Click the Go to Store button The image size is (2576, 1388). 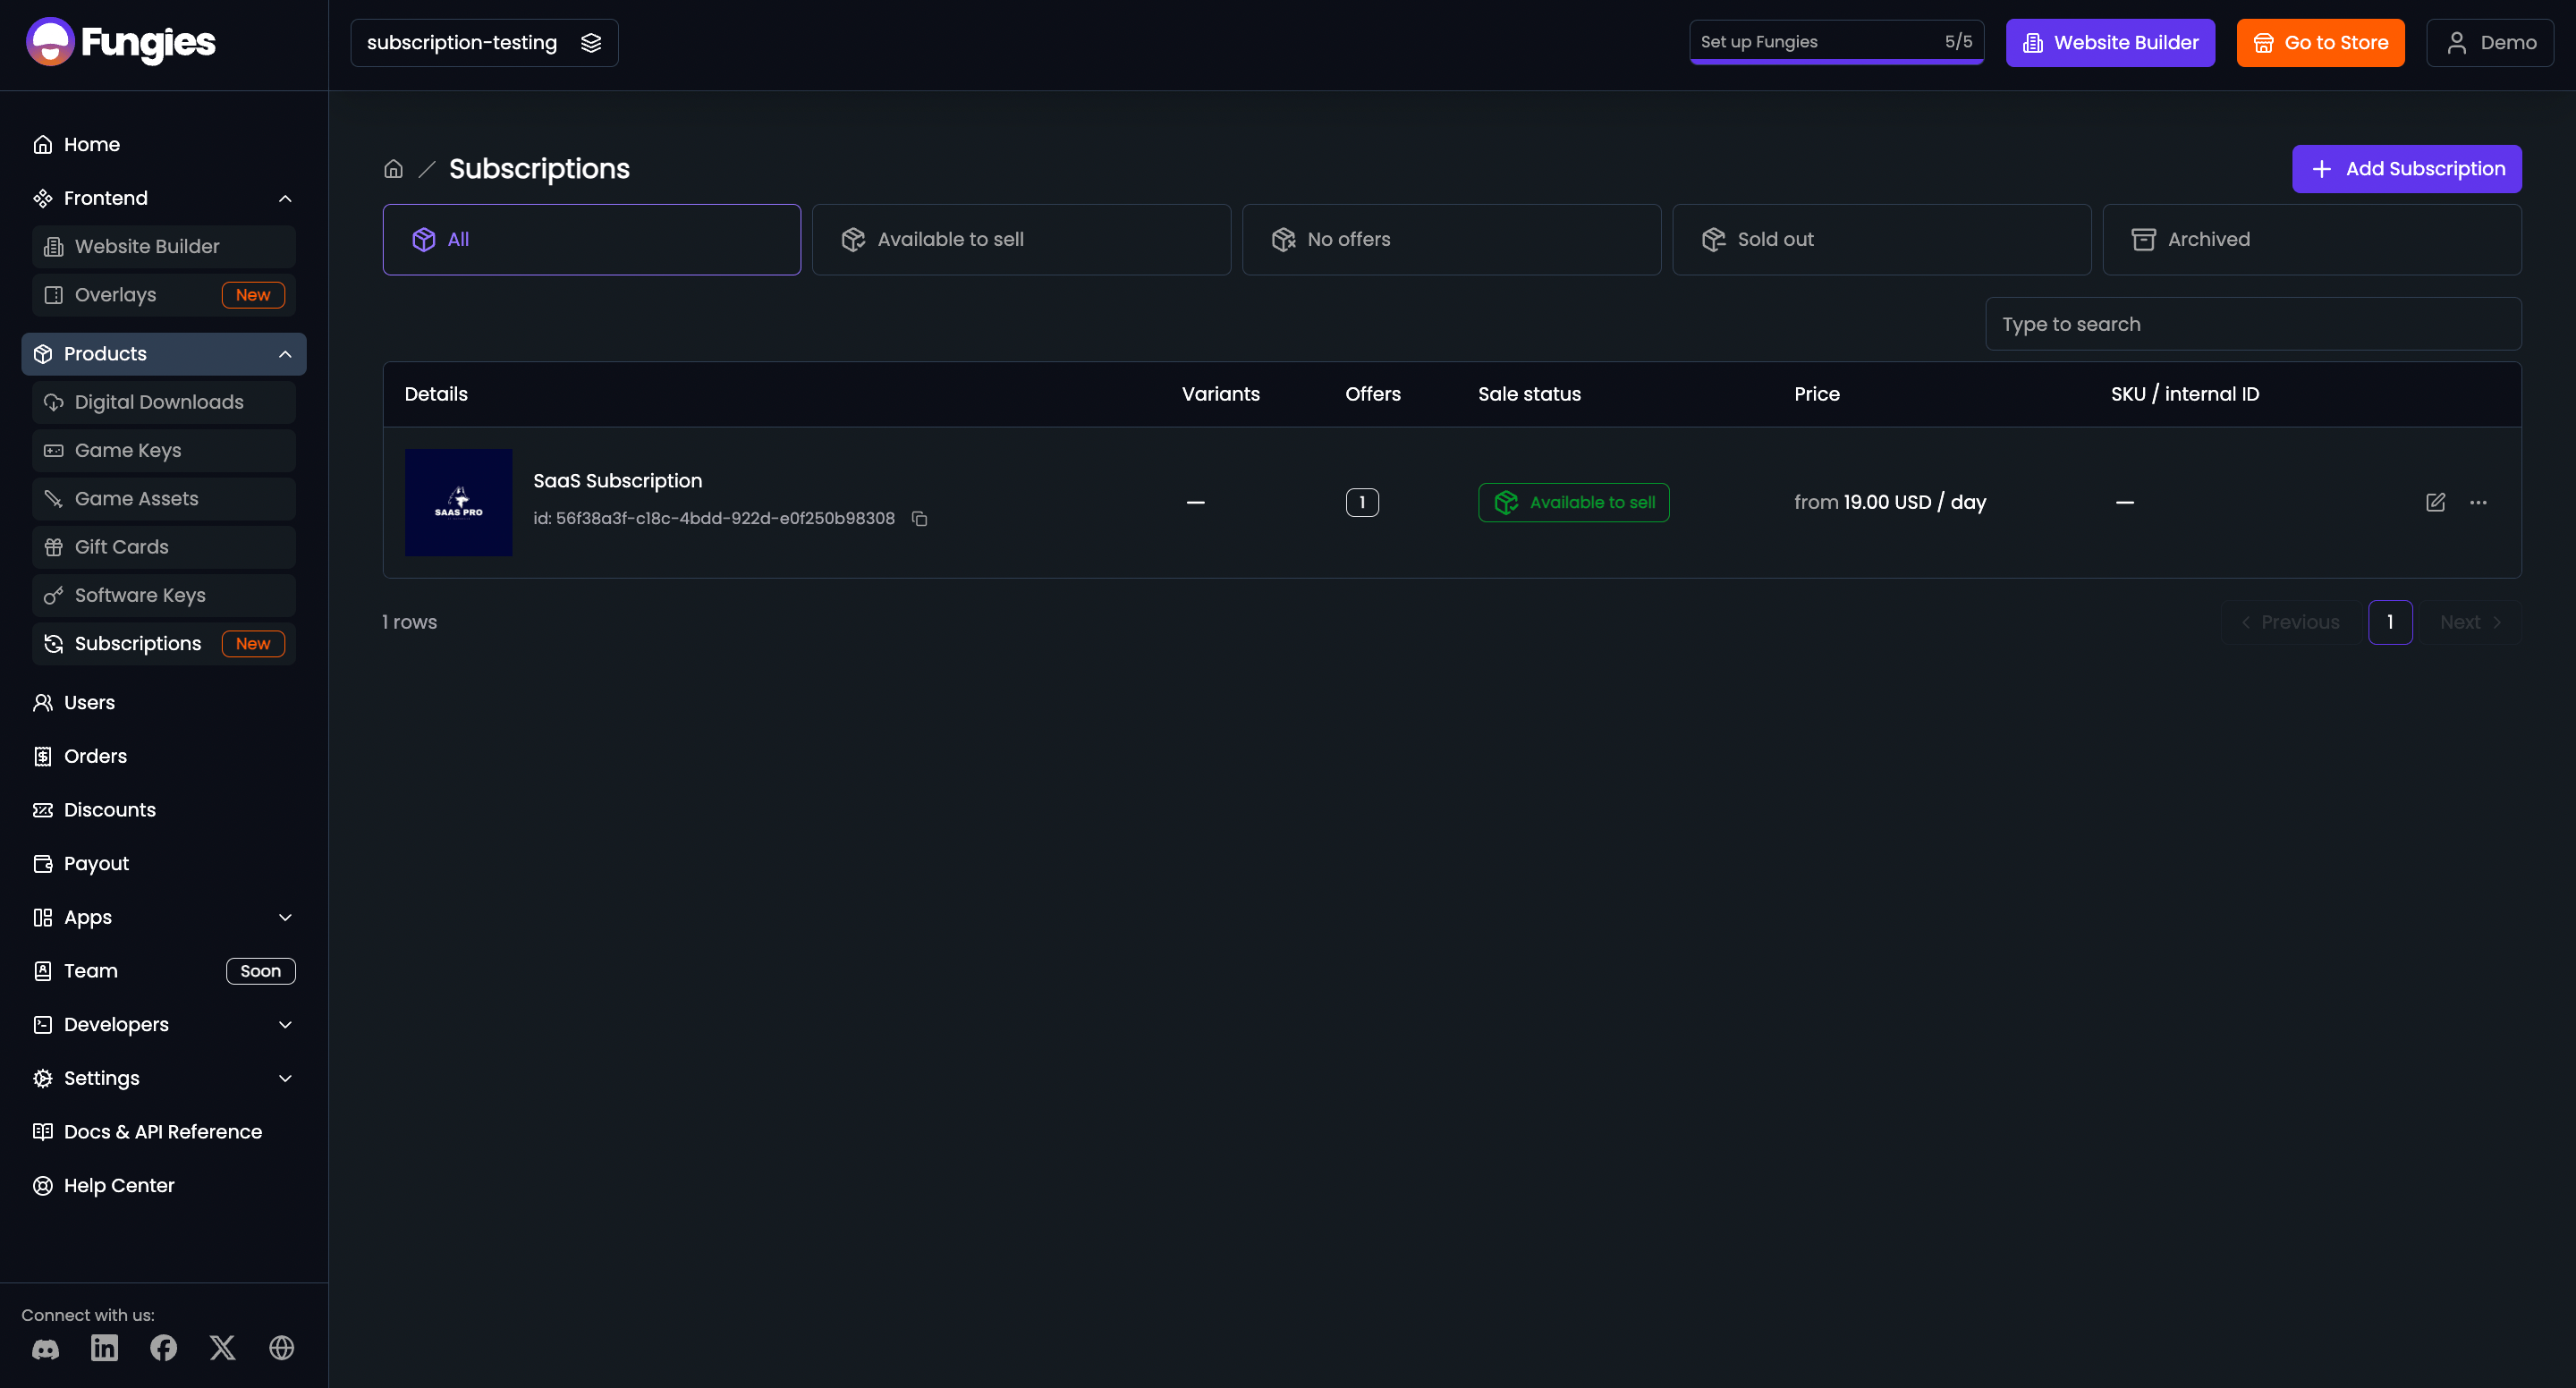click(x=2320, y=43)
